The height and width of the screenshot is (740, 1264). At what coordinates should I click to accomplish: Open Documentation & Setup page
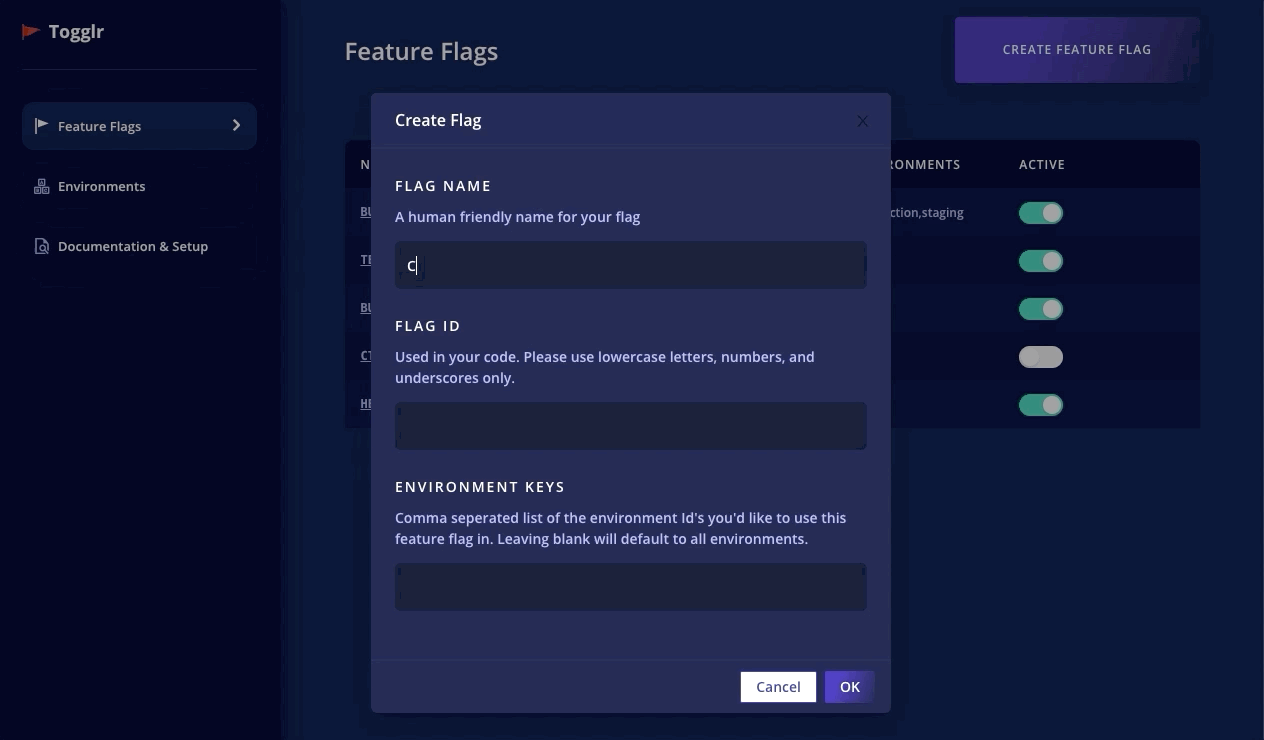pos(132,247)
